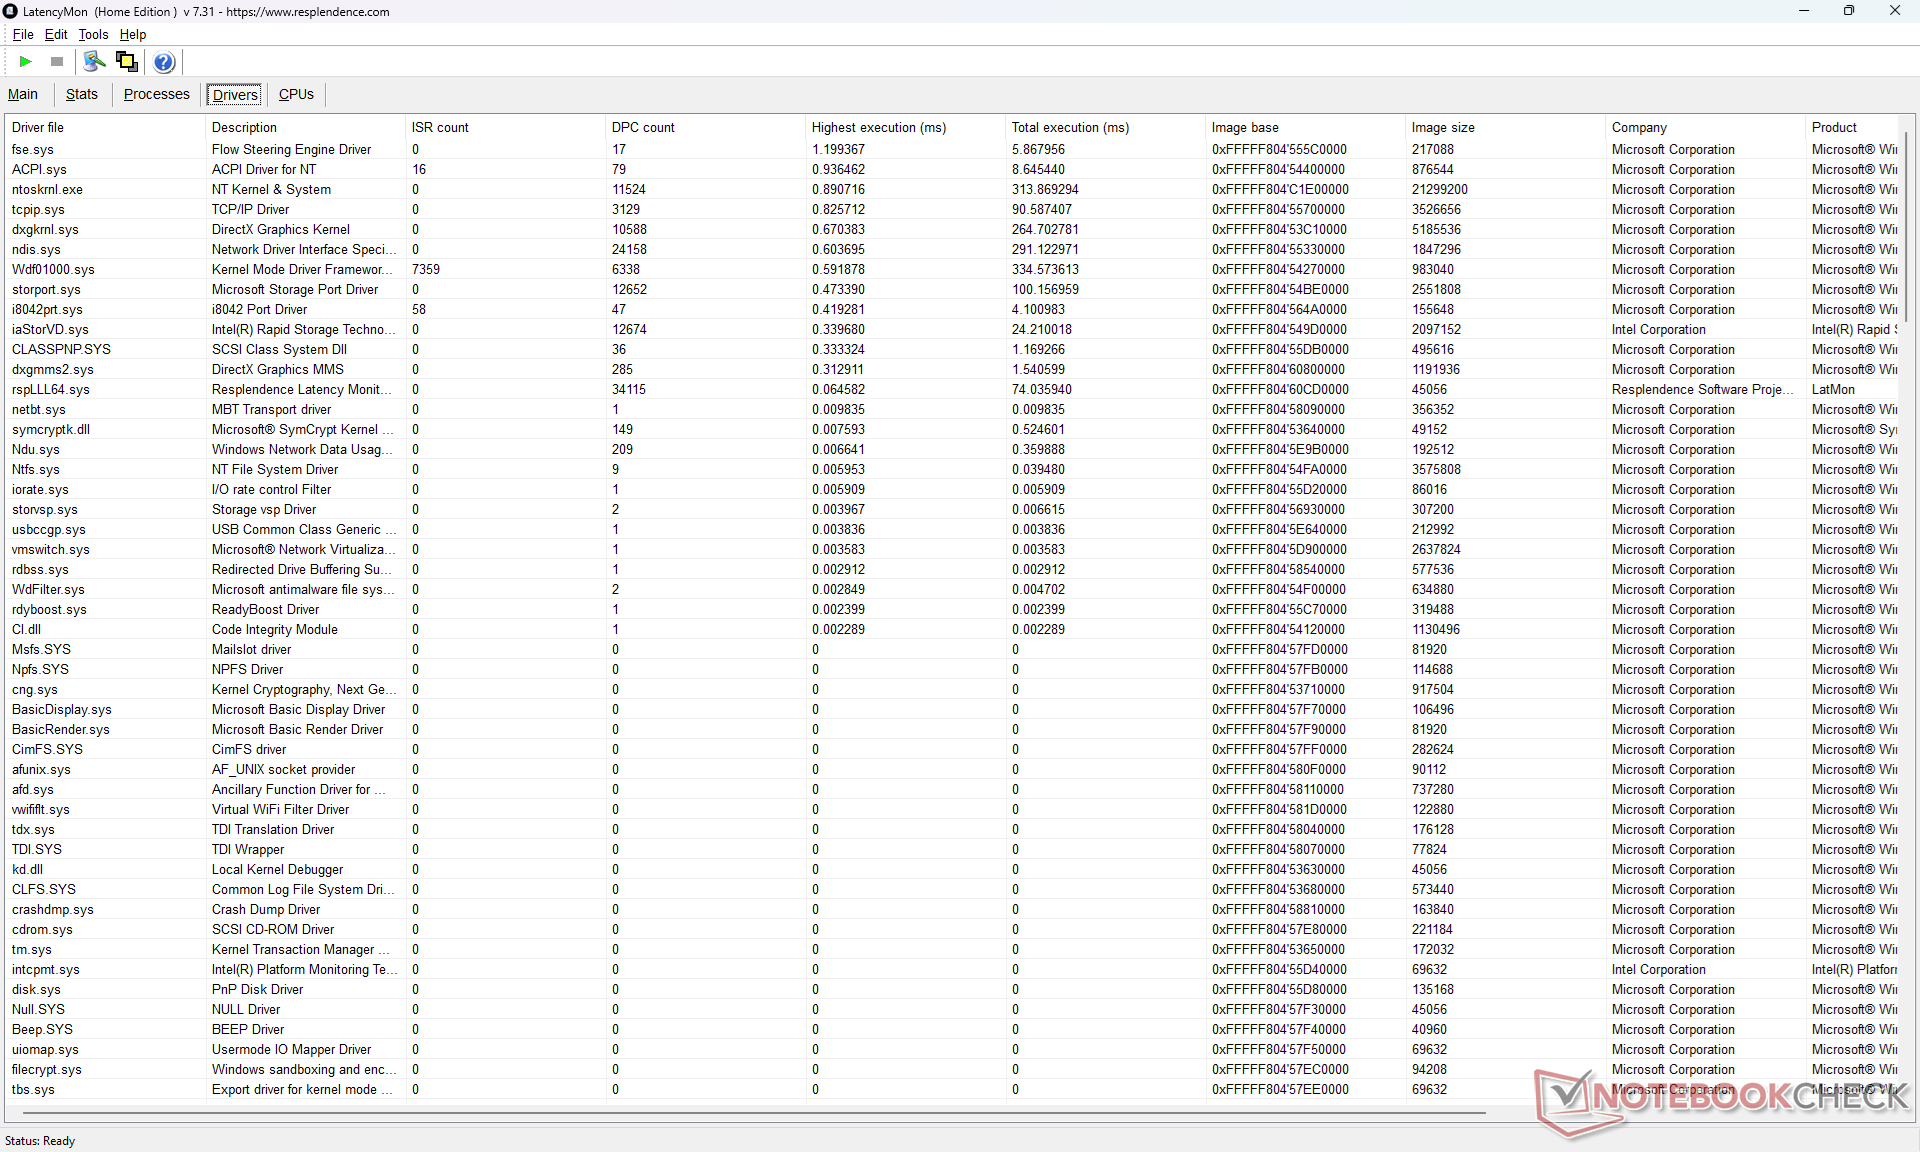Switch to the Processes tab
Image resolution: width=1920 pixels, height=1152 pixels.
pos(156,94)
